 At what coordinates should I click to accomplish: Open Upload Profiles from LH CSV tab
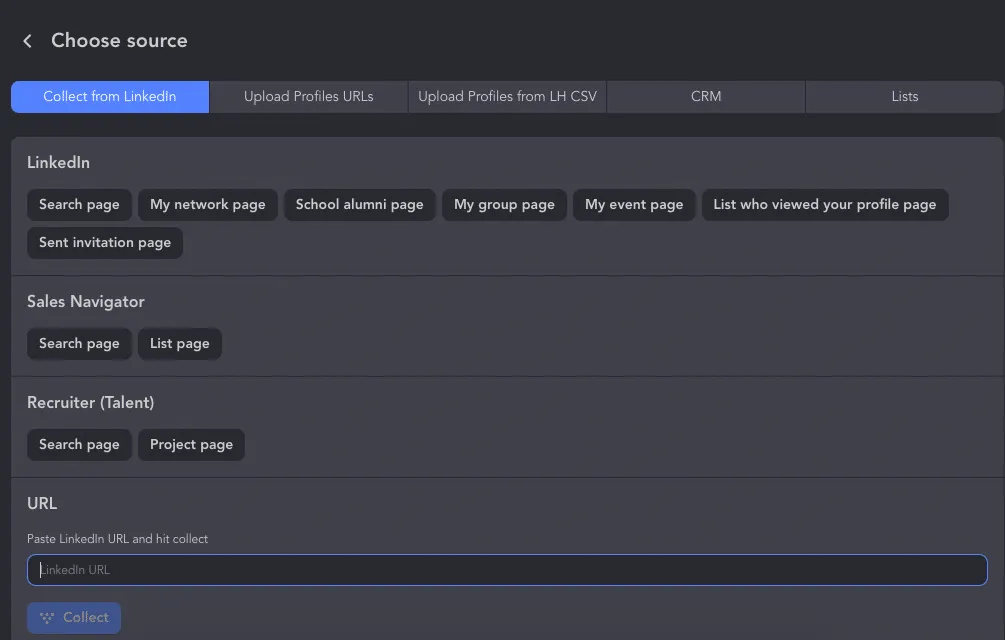coord(507,97)
